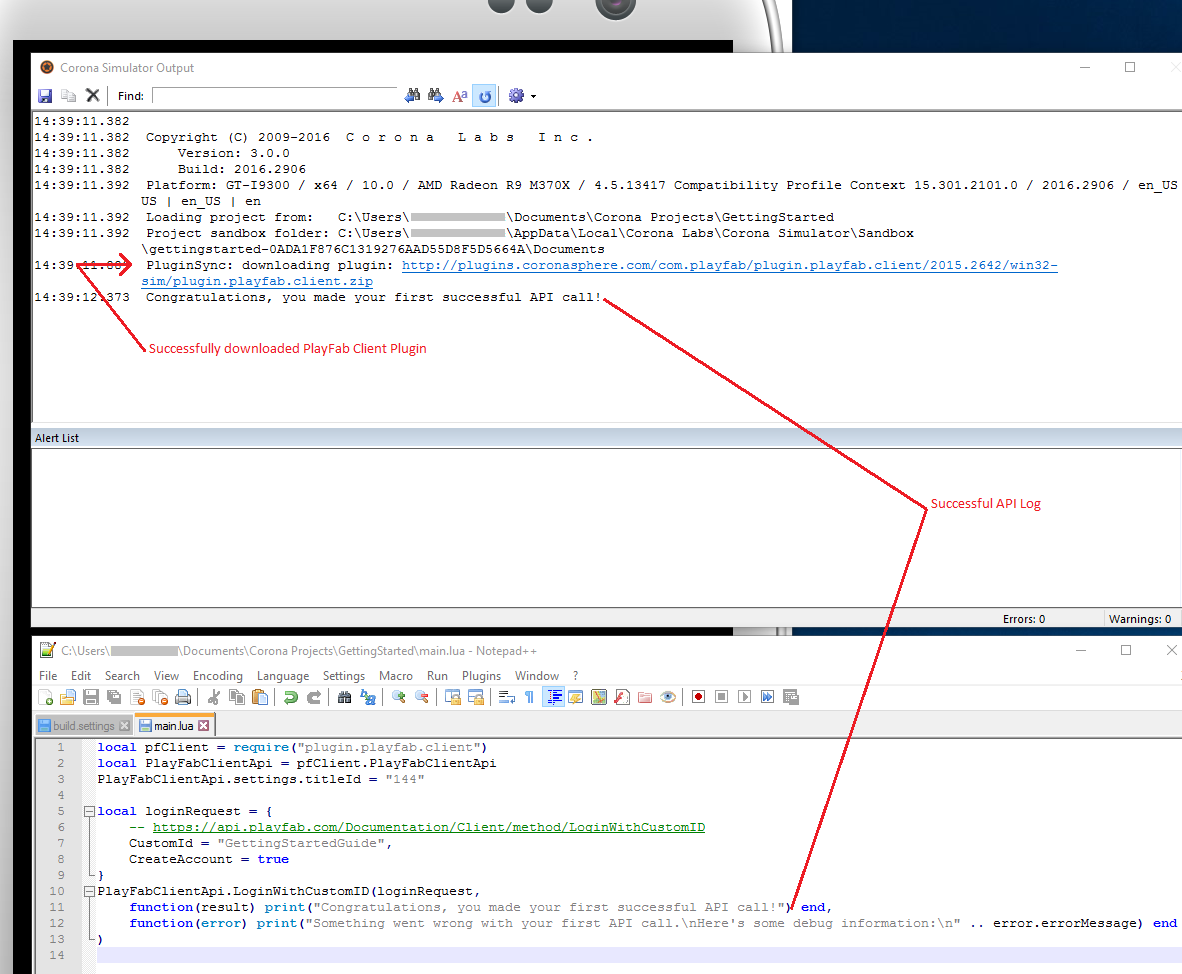Click the Errors: 0 status entry
Viewport: 1182px width, 974px height.
(1024, 619)
